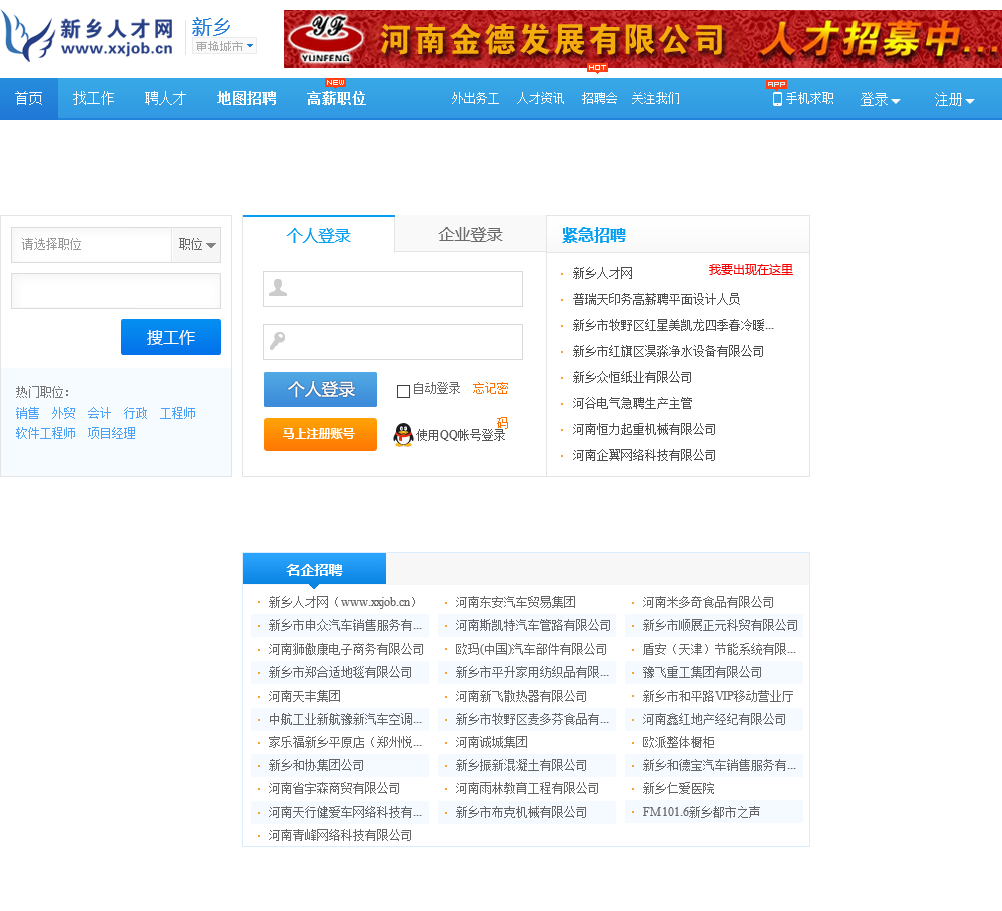This screenshot has height=911, width=1002.
Task: Open 招聘会 navigation link
Action: (x=599, y=98)
